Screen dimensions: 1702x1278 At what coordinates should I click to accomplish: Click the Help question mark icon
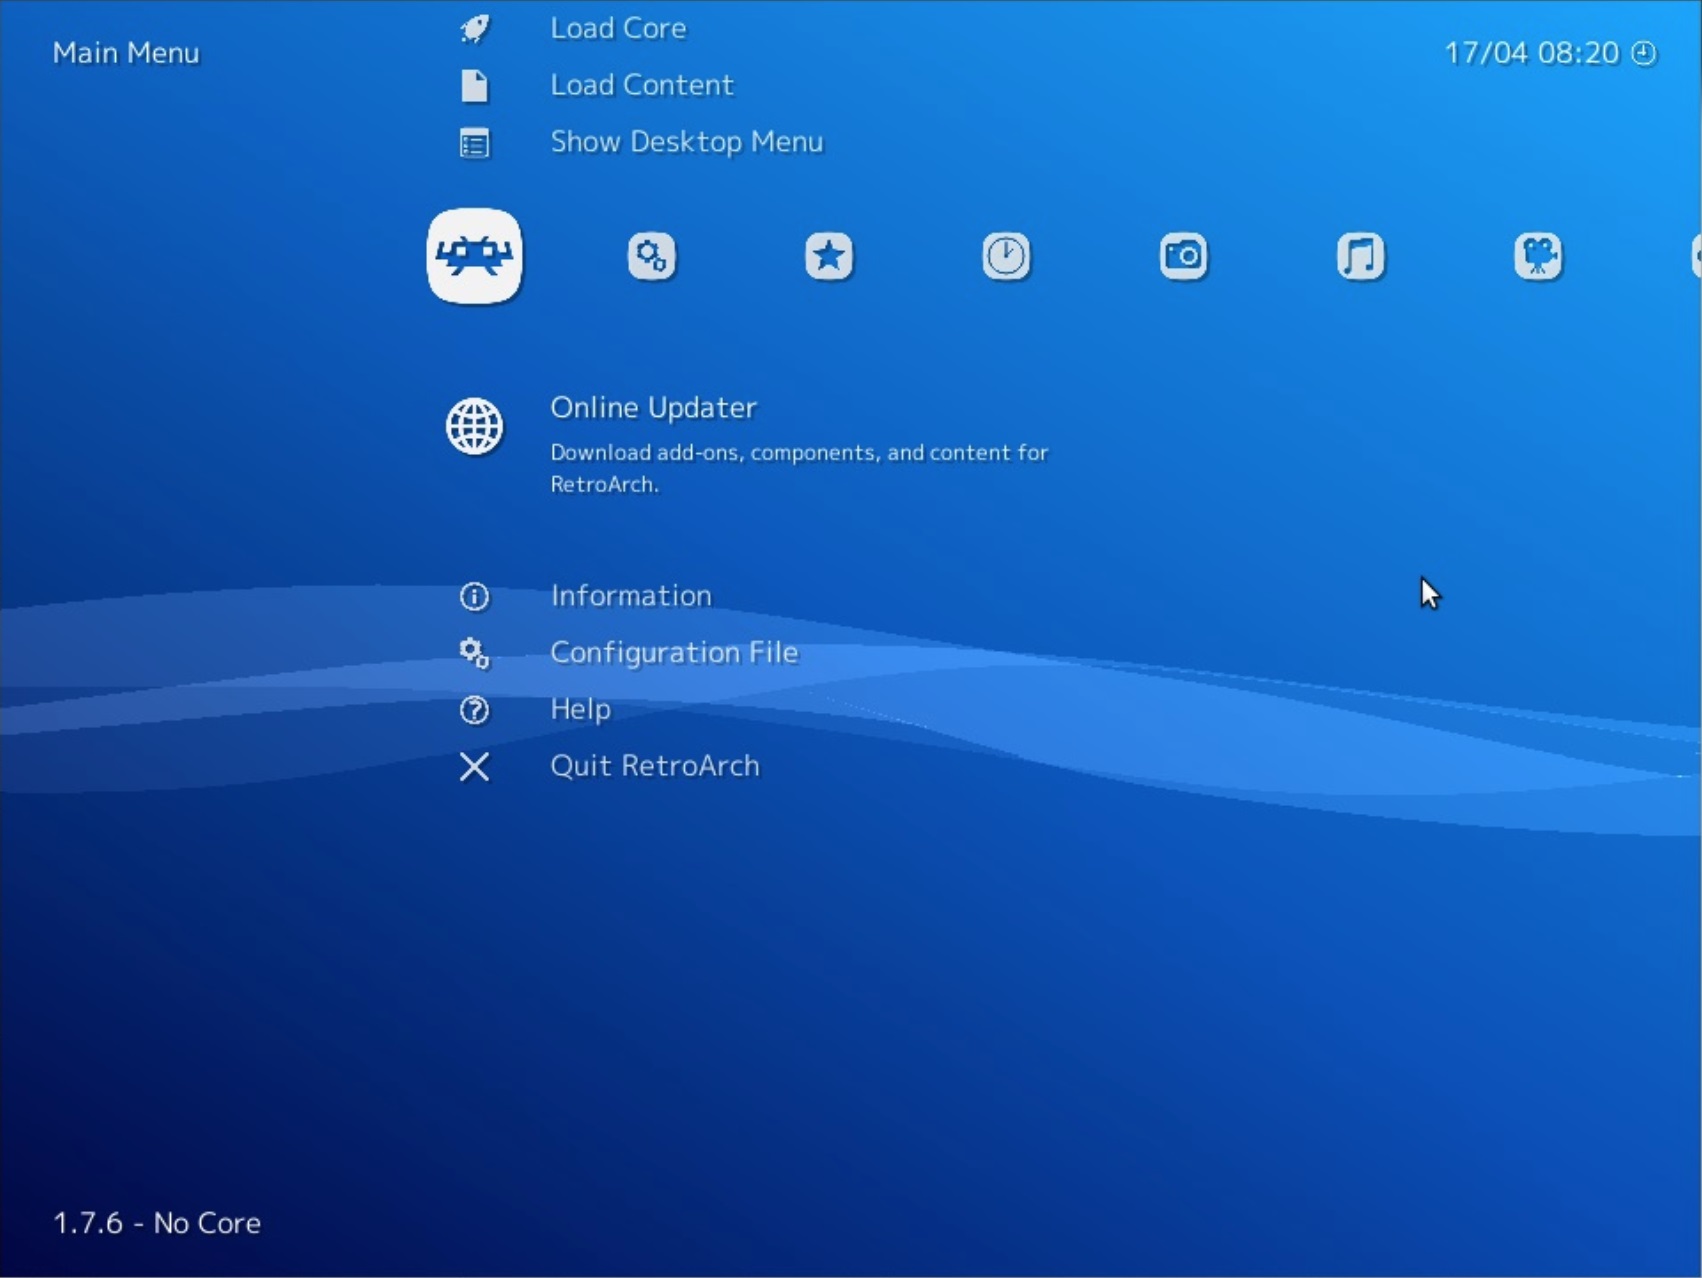(x=474, y=710)
